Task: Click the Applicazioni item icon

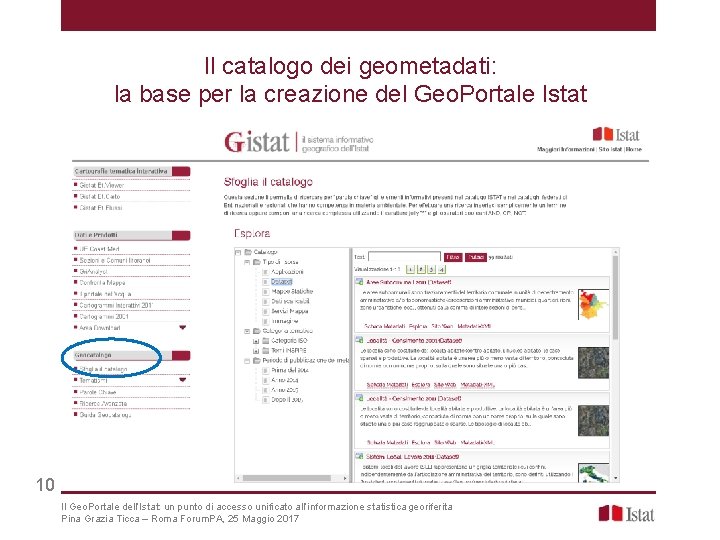Action: [x=265, y=272]
